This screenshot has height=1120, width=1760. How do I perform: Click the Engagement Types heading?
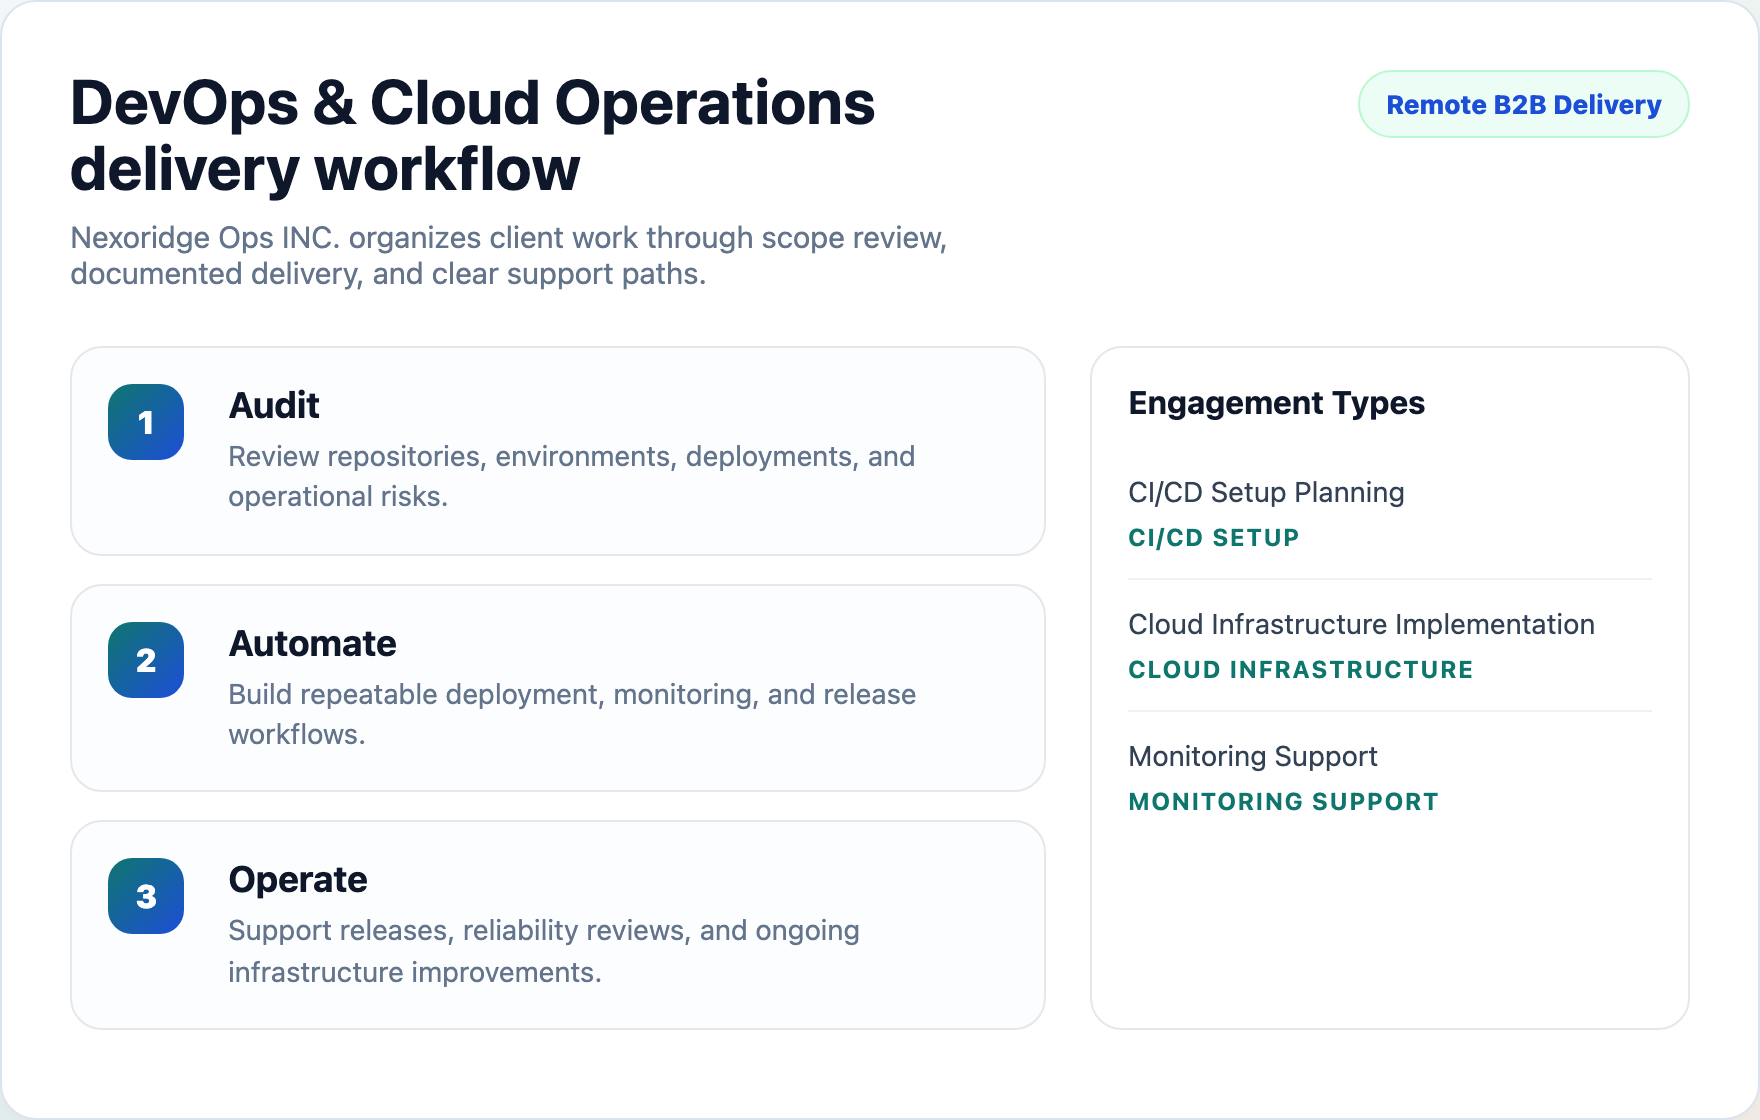pos(1276,403)
